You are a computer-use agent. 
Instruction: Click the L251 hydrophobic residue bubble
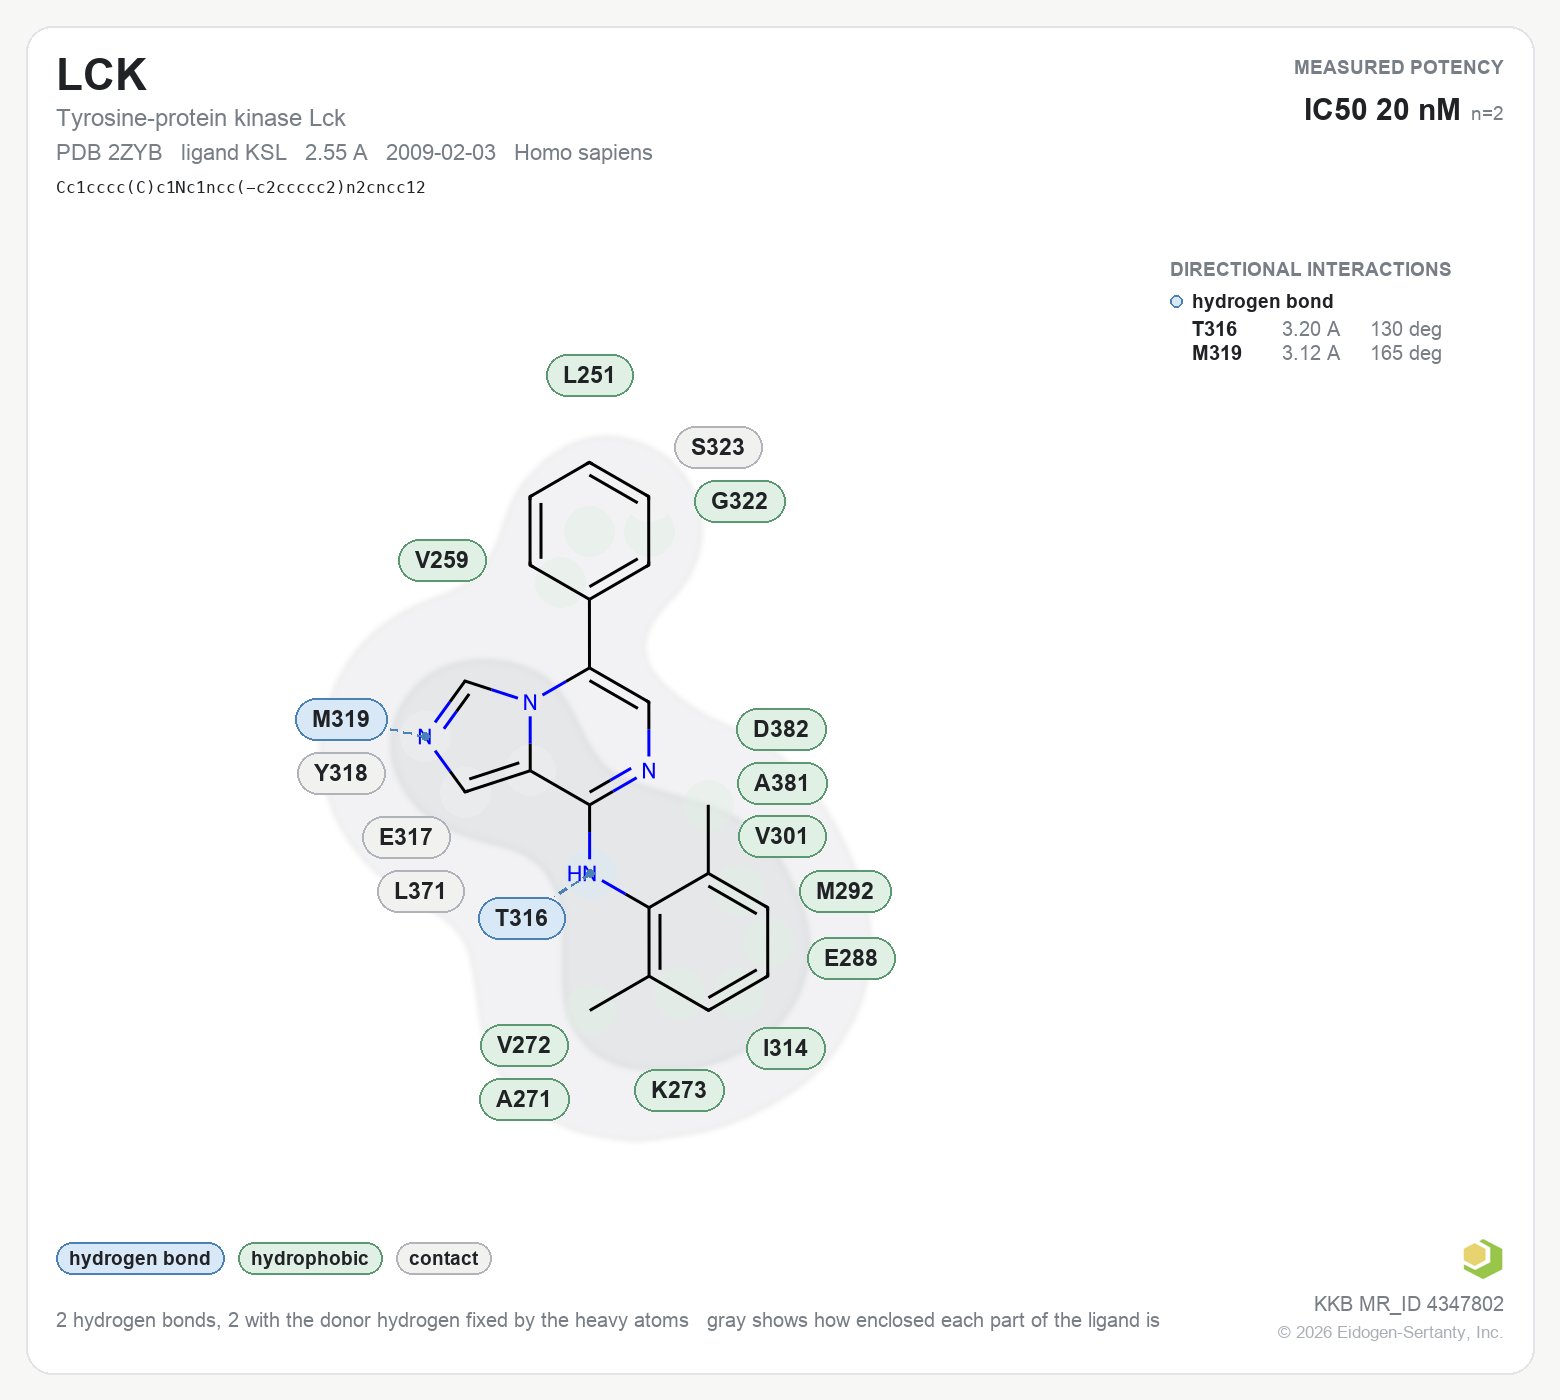tap(590, 375)
